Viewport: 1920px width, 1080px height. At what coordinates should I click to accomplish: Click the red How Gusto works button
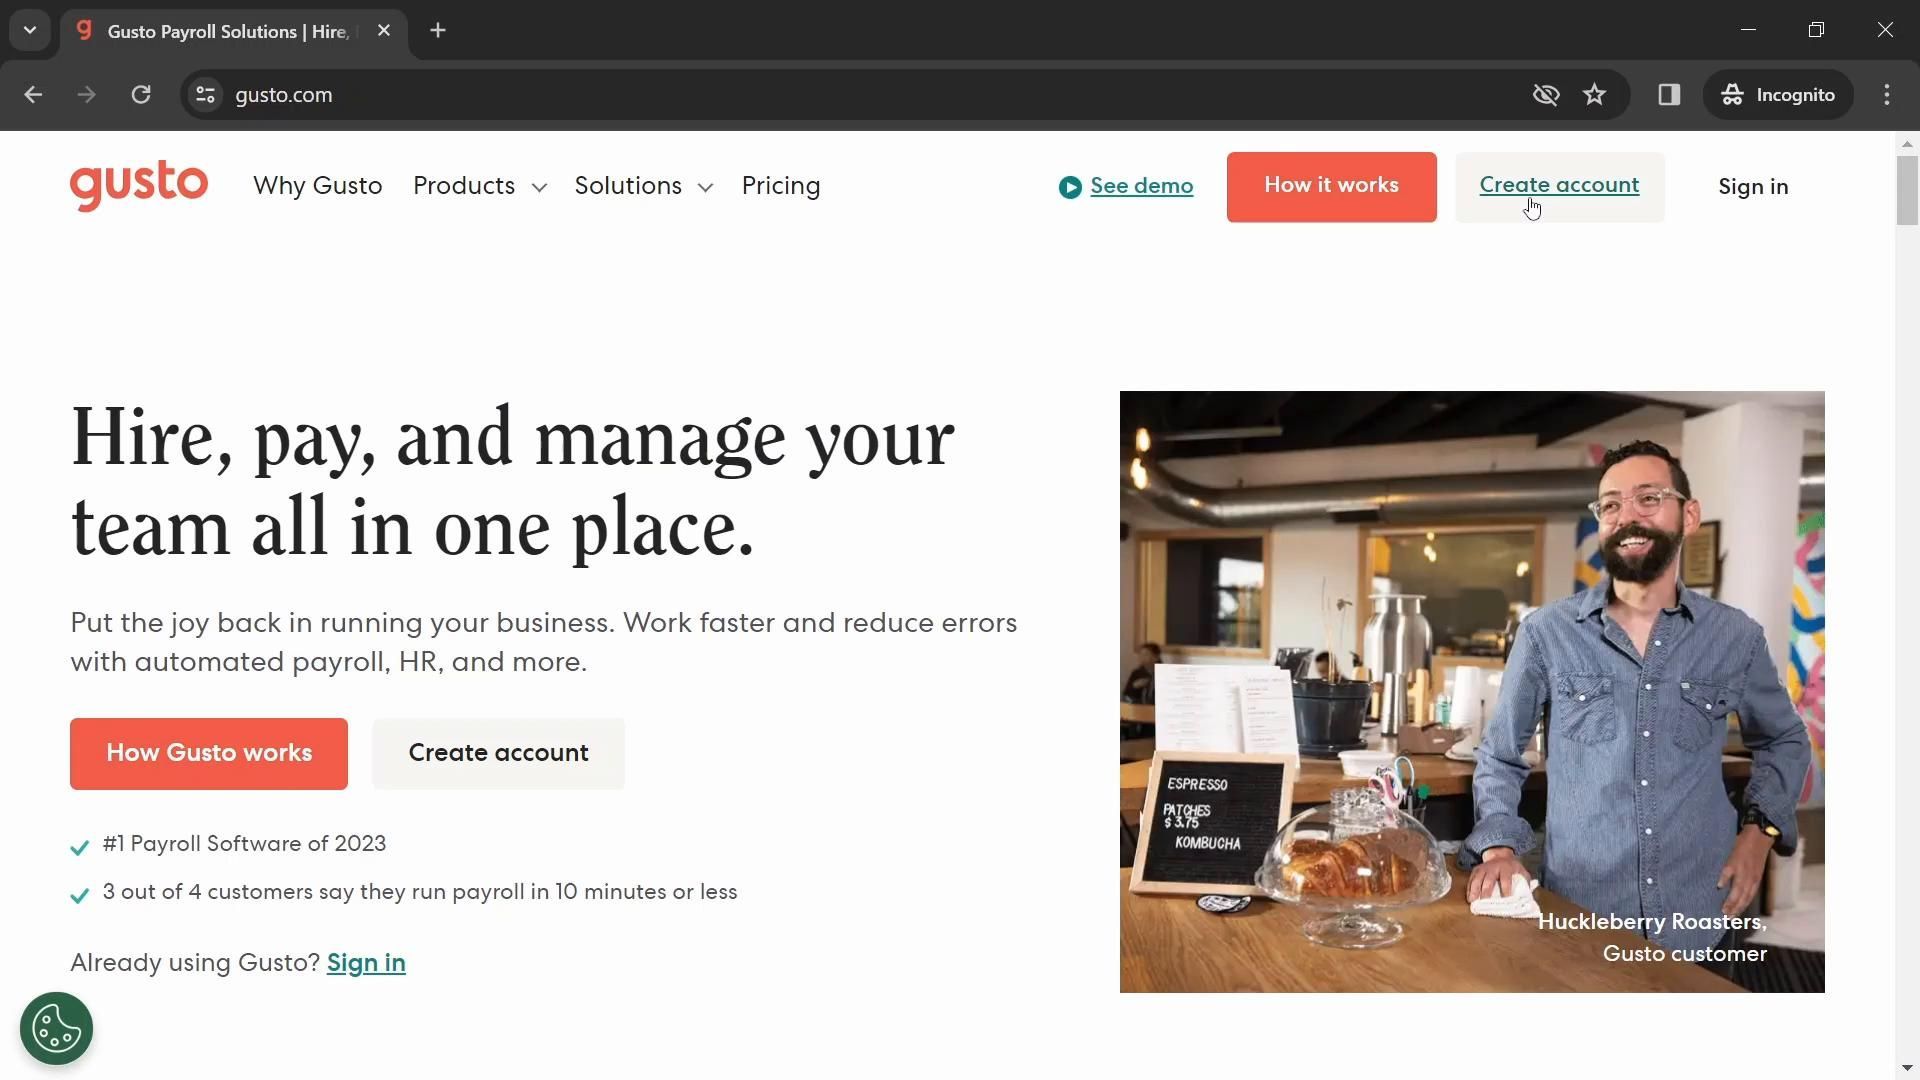tap(209, 753)
